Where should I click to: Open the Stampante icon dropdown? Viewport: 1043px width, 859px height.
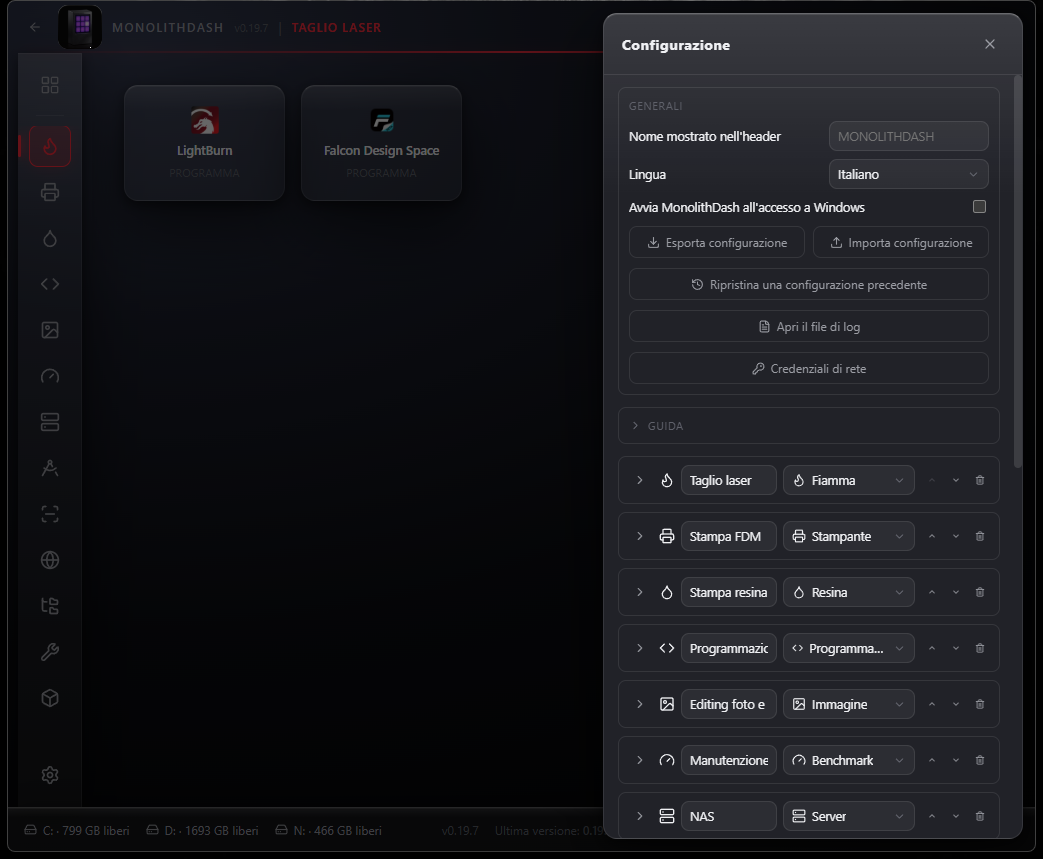point(849,536)
